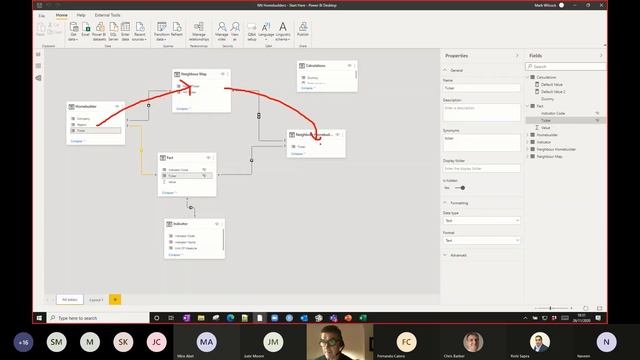Image resolution: width=640 pixels, height=360 pixels.
Task: Collapse the Properties pane
Action: pos(517,56)
